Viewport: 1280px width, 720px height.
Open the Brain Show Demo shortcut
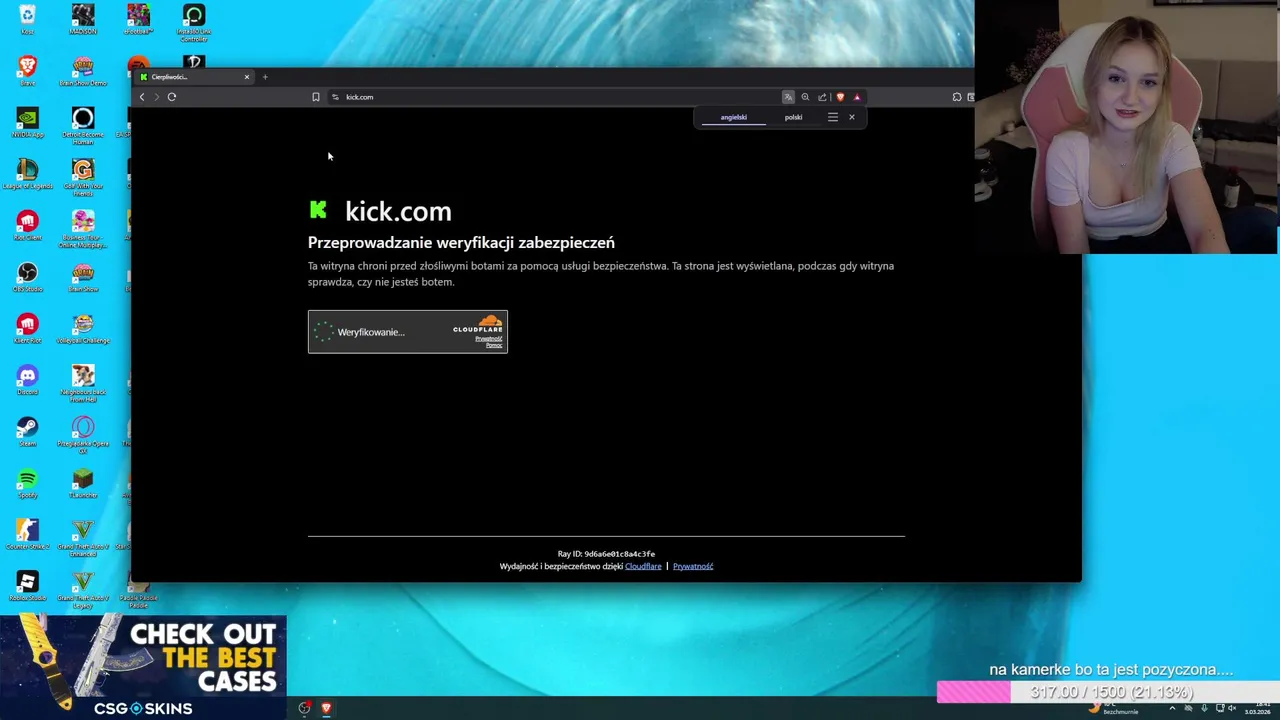[83, 70]
